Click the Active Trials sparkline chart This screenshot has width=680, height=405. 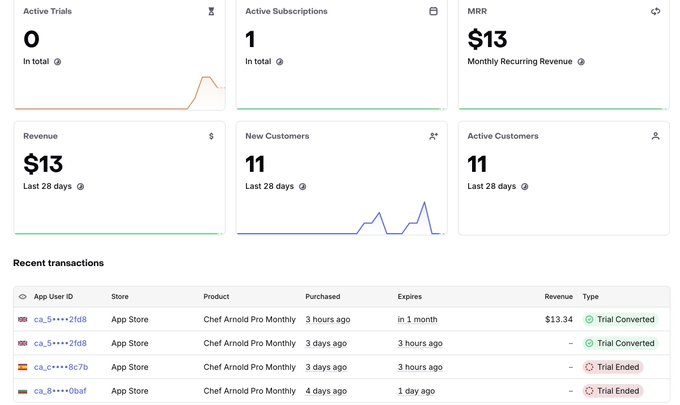coord(119,92)
